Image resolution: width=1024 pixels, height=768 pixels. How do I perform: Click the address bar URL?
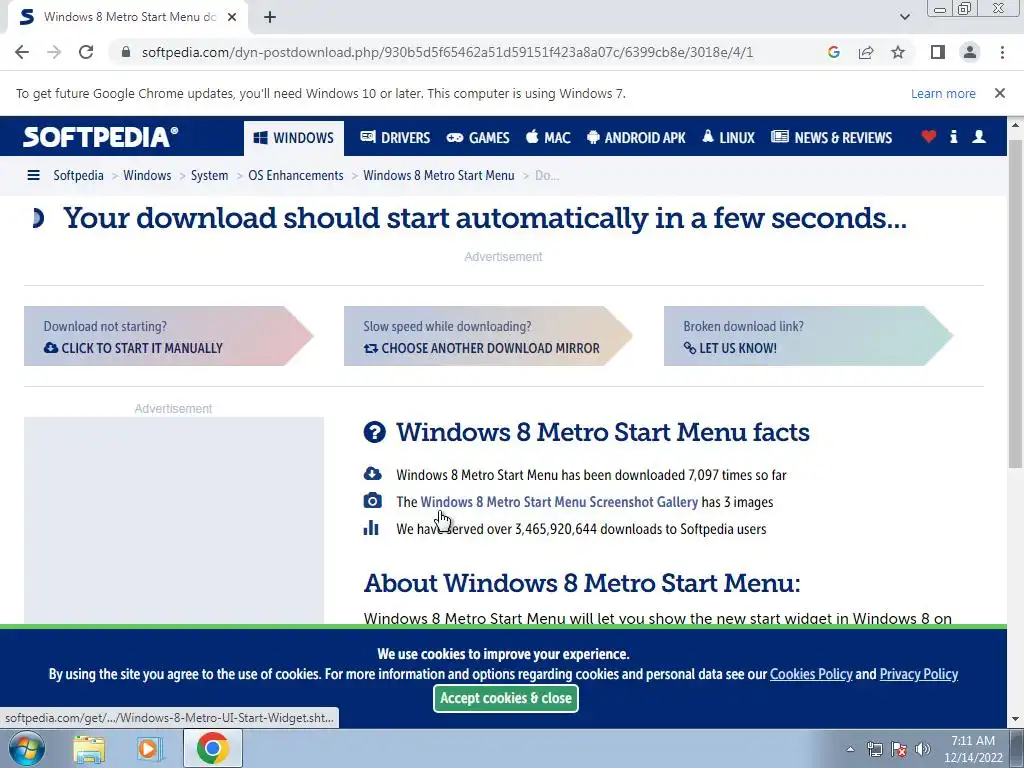(x=447, y=52)
